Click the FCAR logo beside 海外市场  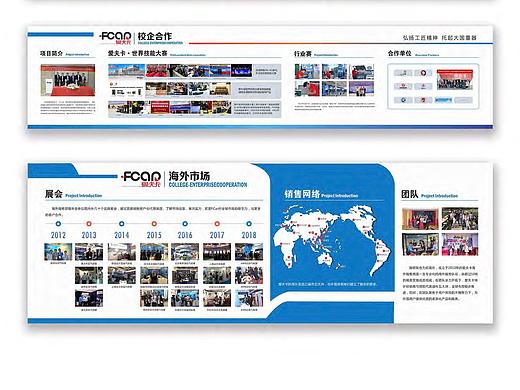(x=141, y=179)
